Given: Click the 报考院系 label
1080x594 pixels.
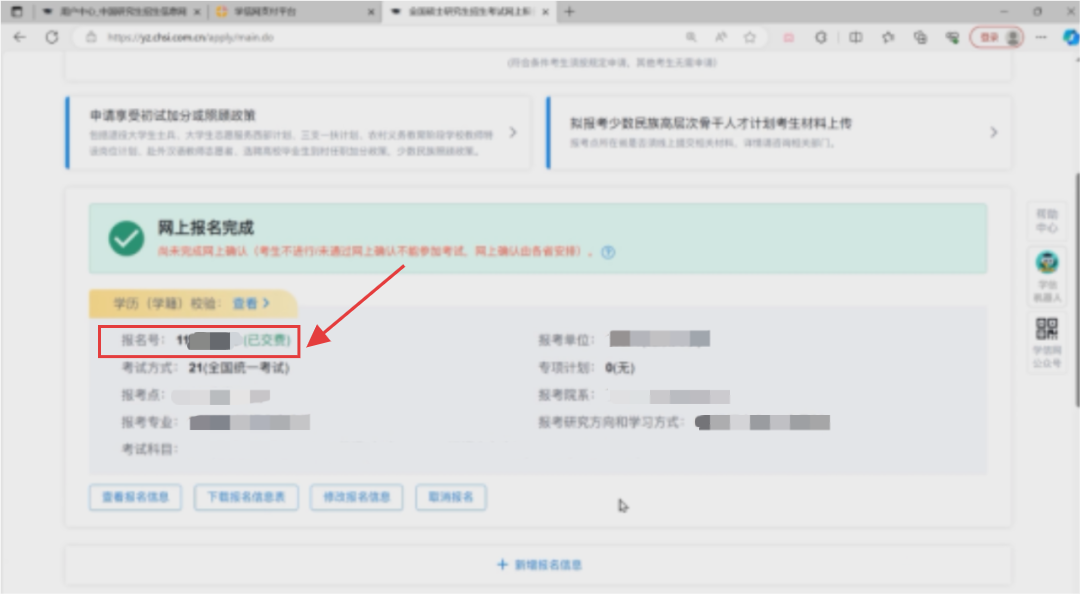Looking at the screenshot, I should point(566,396).
